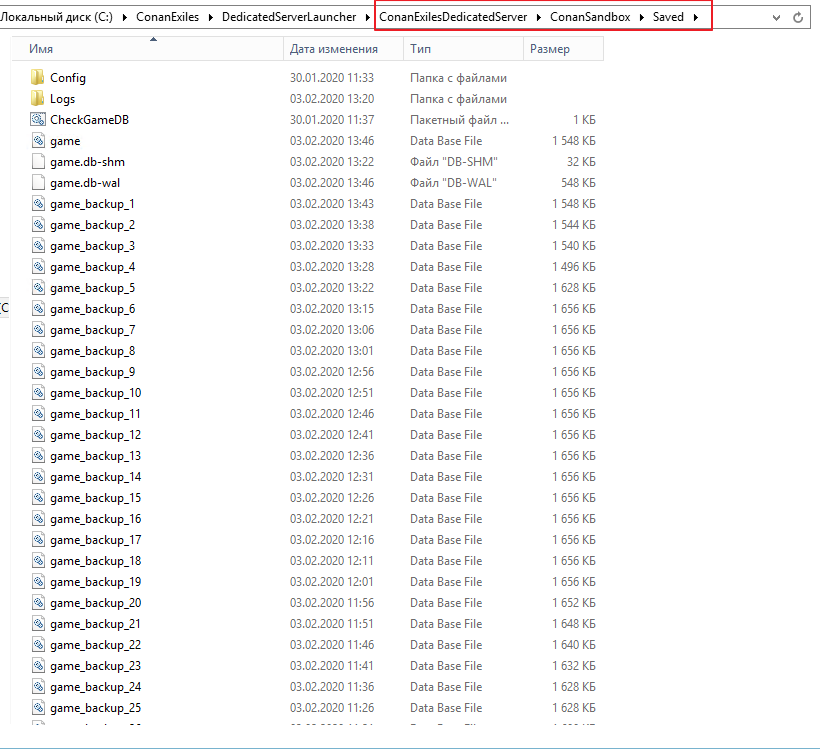Click the game_backup_13 file icon
The image size is (820, 749).
(38, 456)
